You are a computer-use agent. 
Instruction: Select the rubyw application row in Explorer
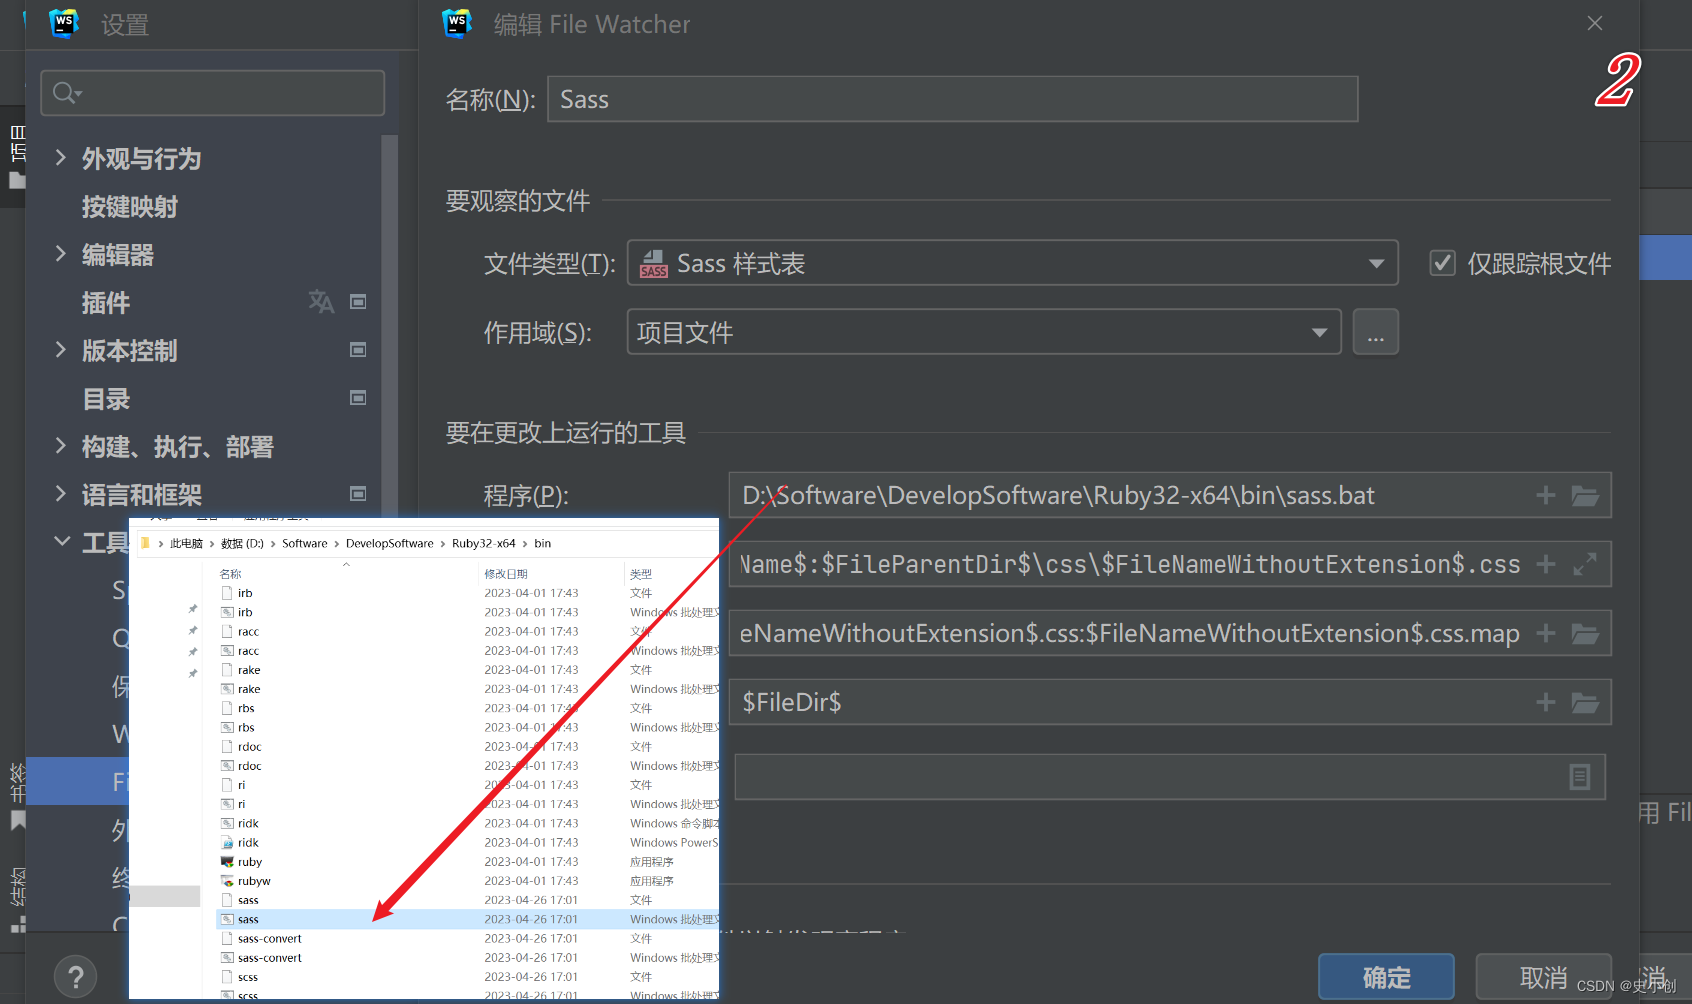click(x=467, y=881)
